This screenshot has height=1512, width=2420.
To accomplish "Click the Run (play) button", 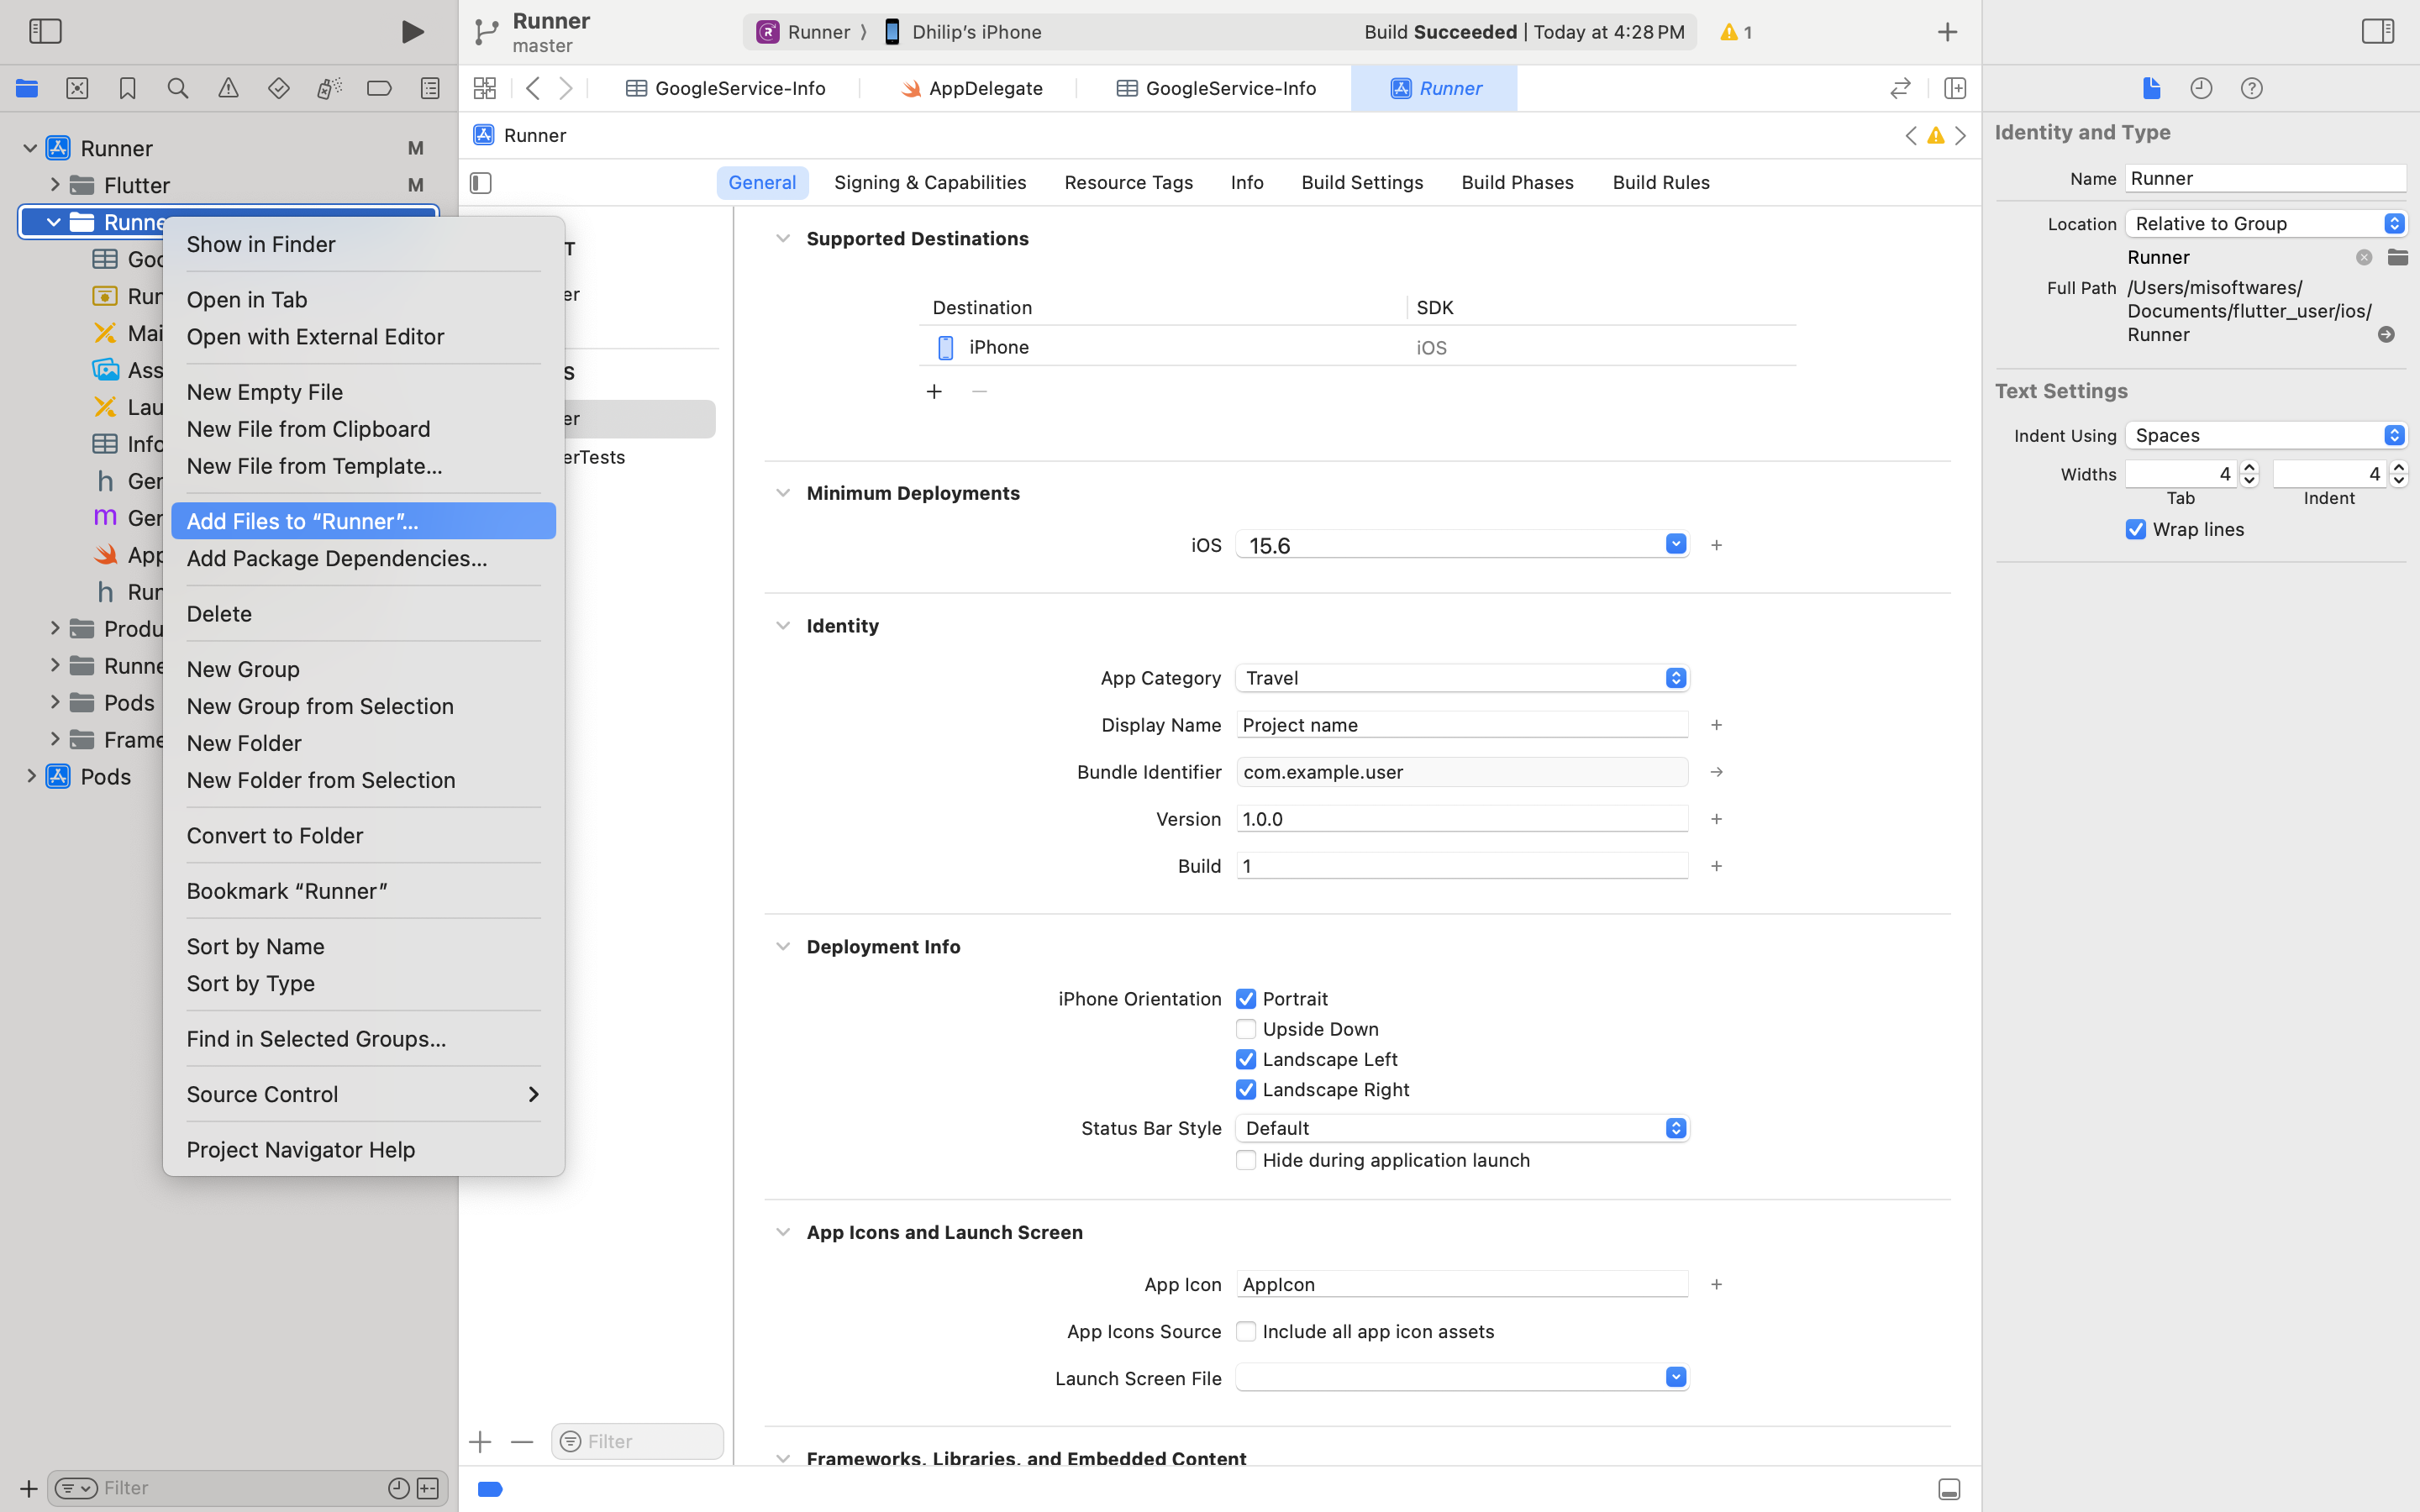I will tap(412, 32).
